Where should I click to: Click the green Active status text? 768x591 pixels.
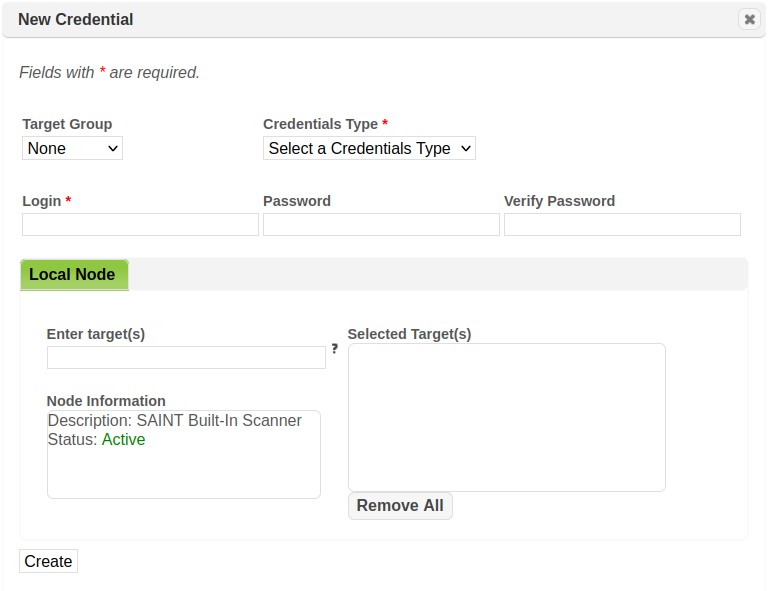(123, 439)
